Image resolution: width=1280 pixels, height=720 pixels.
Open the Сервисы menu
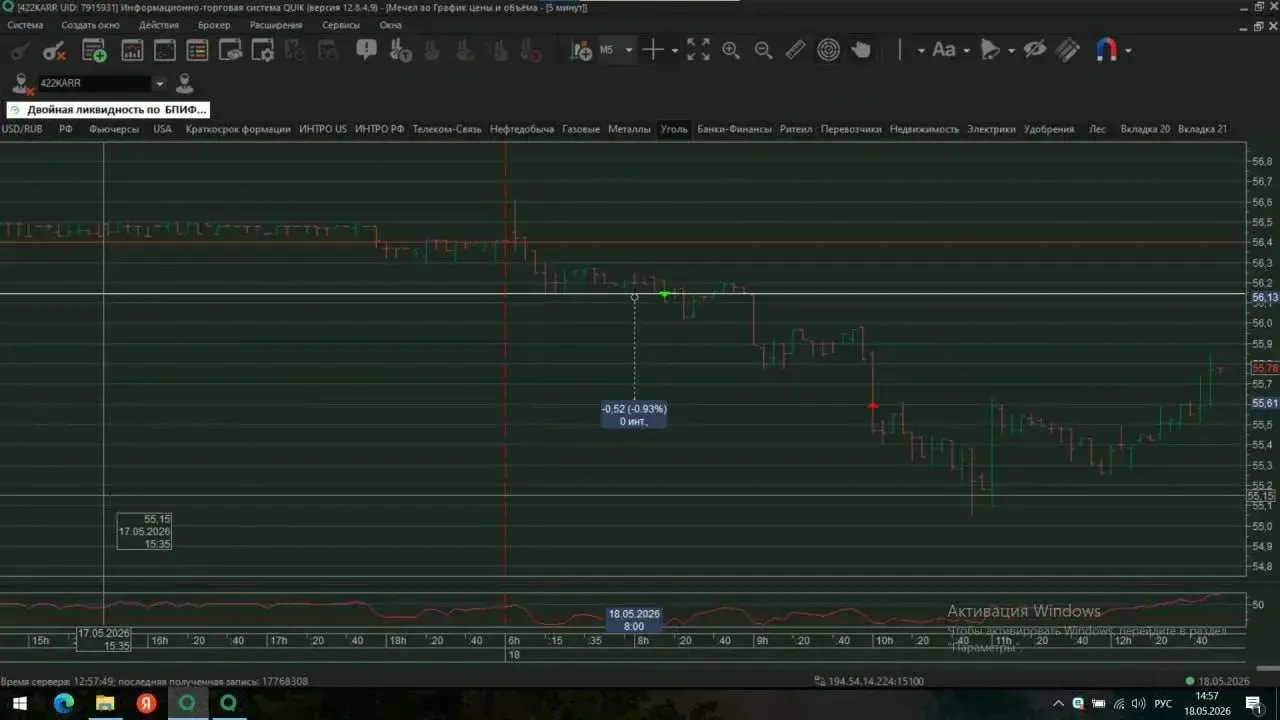click(341, 25)
